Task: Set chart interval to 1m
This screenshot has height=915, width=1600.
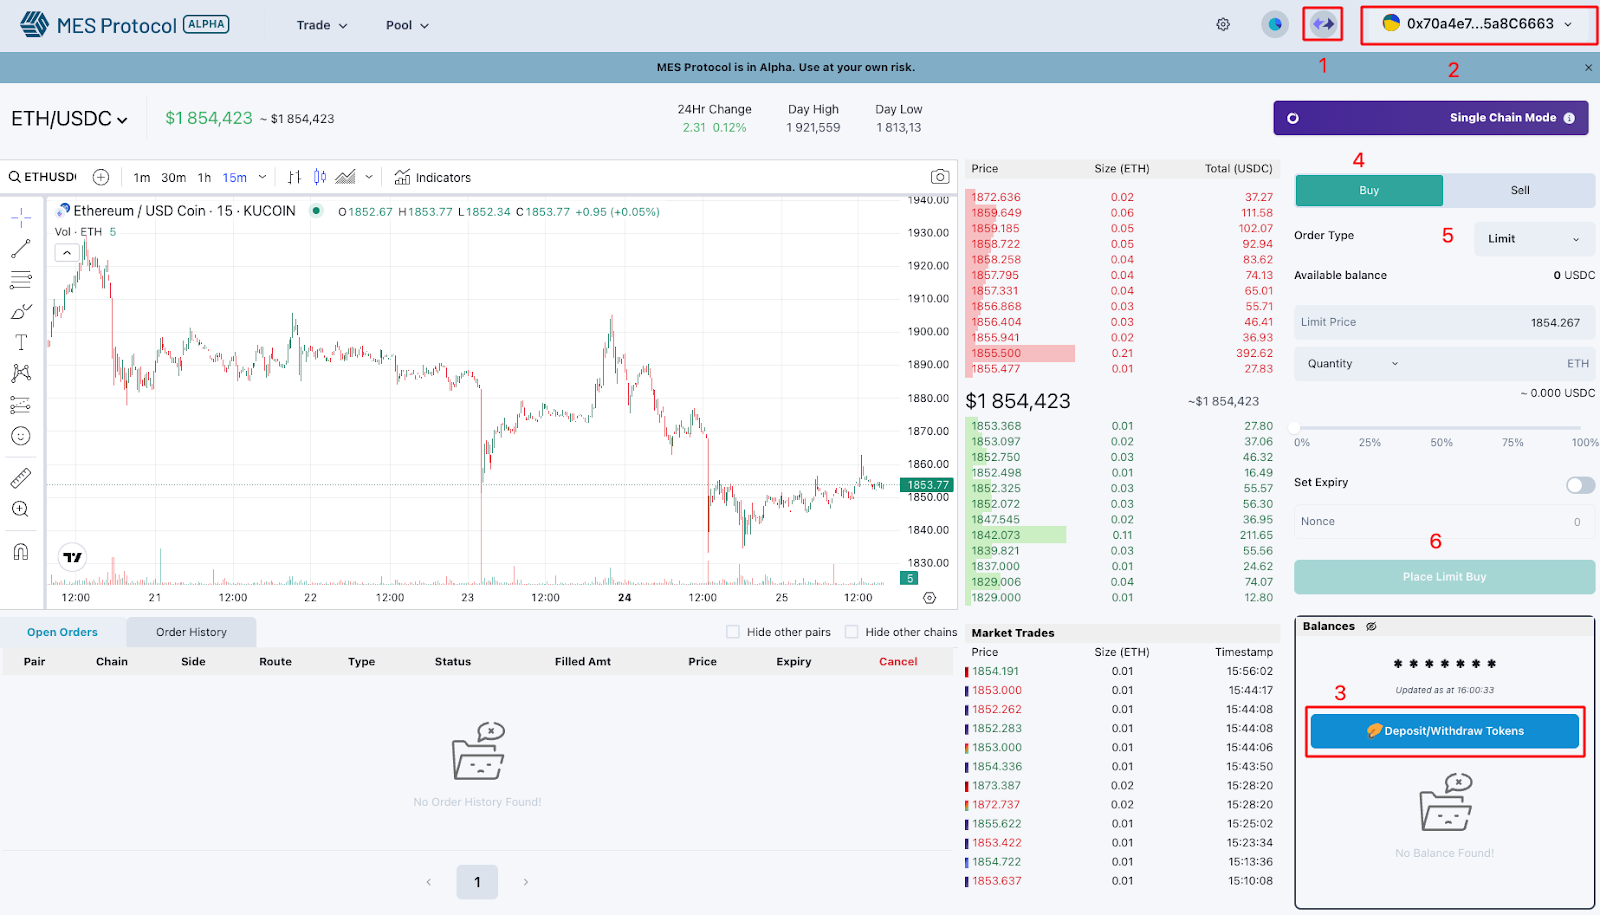Action: click(142, 178)
